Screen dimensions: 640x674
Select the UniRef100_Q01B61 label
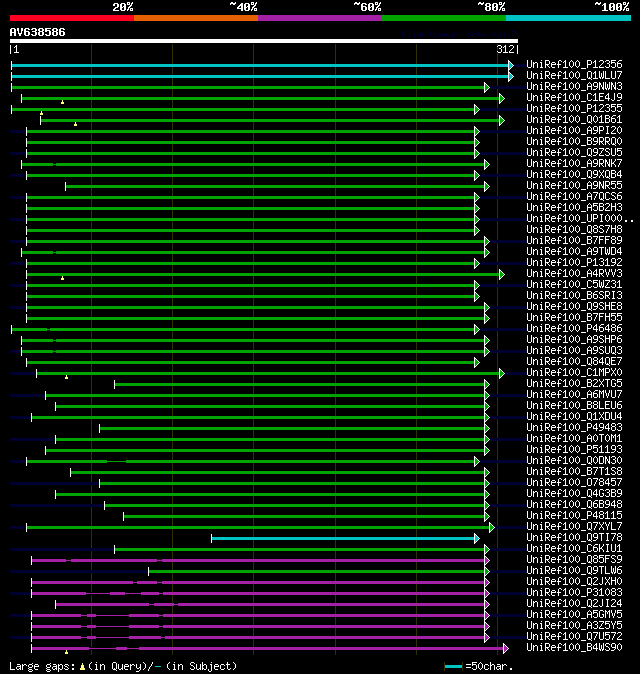[x=574, y=119]
